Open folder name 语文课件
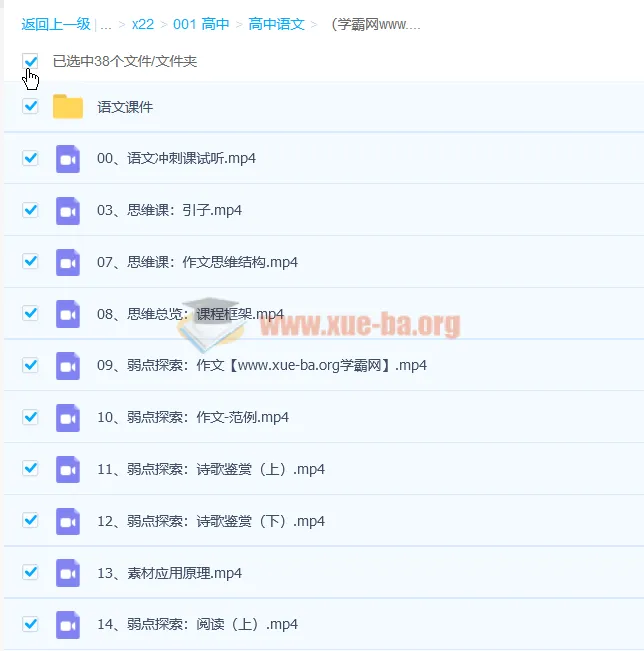This screenshot has width=644, height=651. click(x=125, y=107)
